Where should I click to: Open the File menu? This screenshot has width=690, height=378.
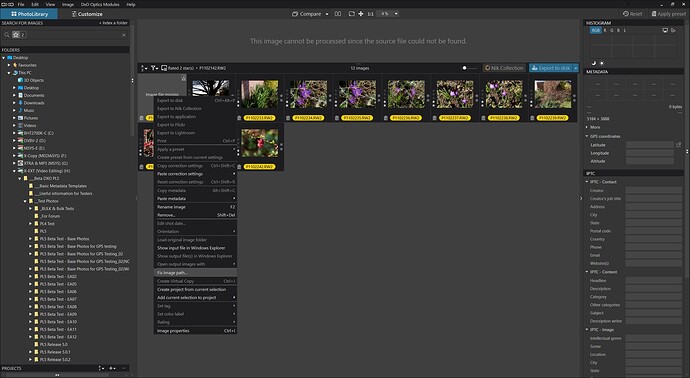tap(21, 4)
